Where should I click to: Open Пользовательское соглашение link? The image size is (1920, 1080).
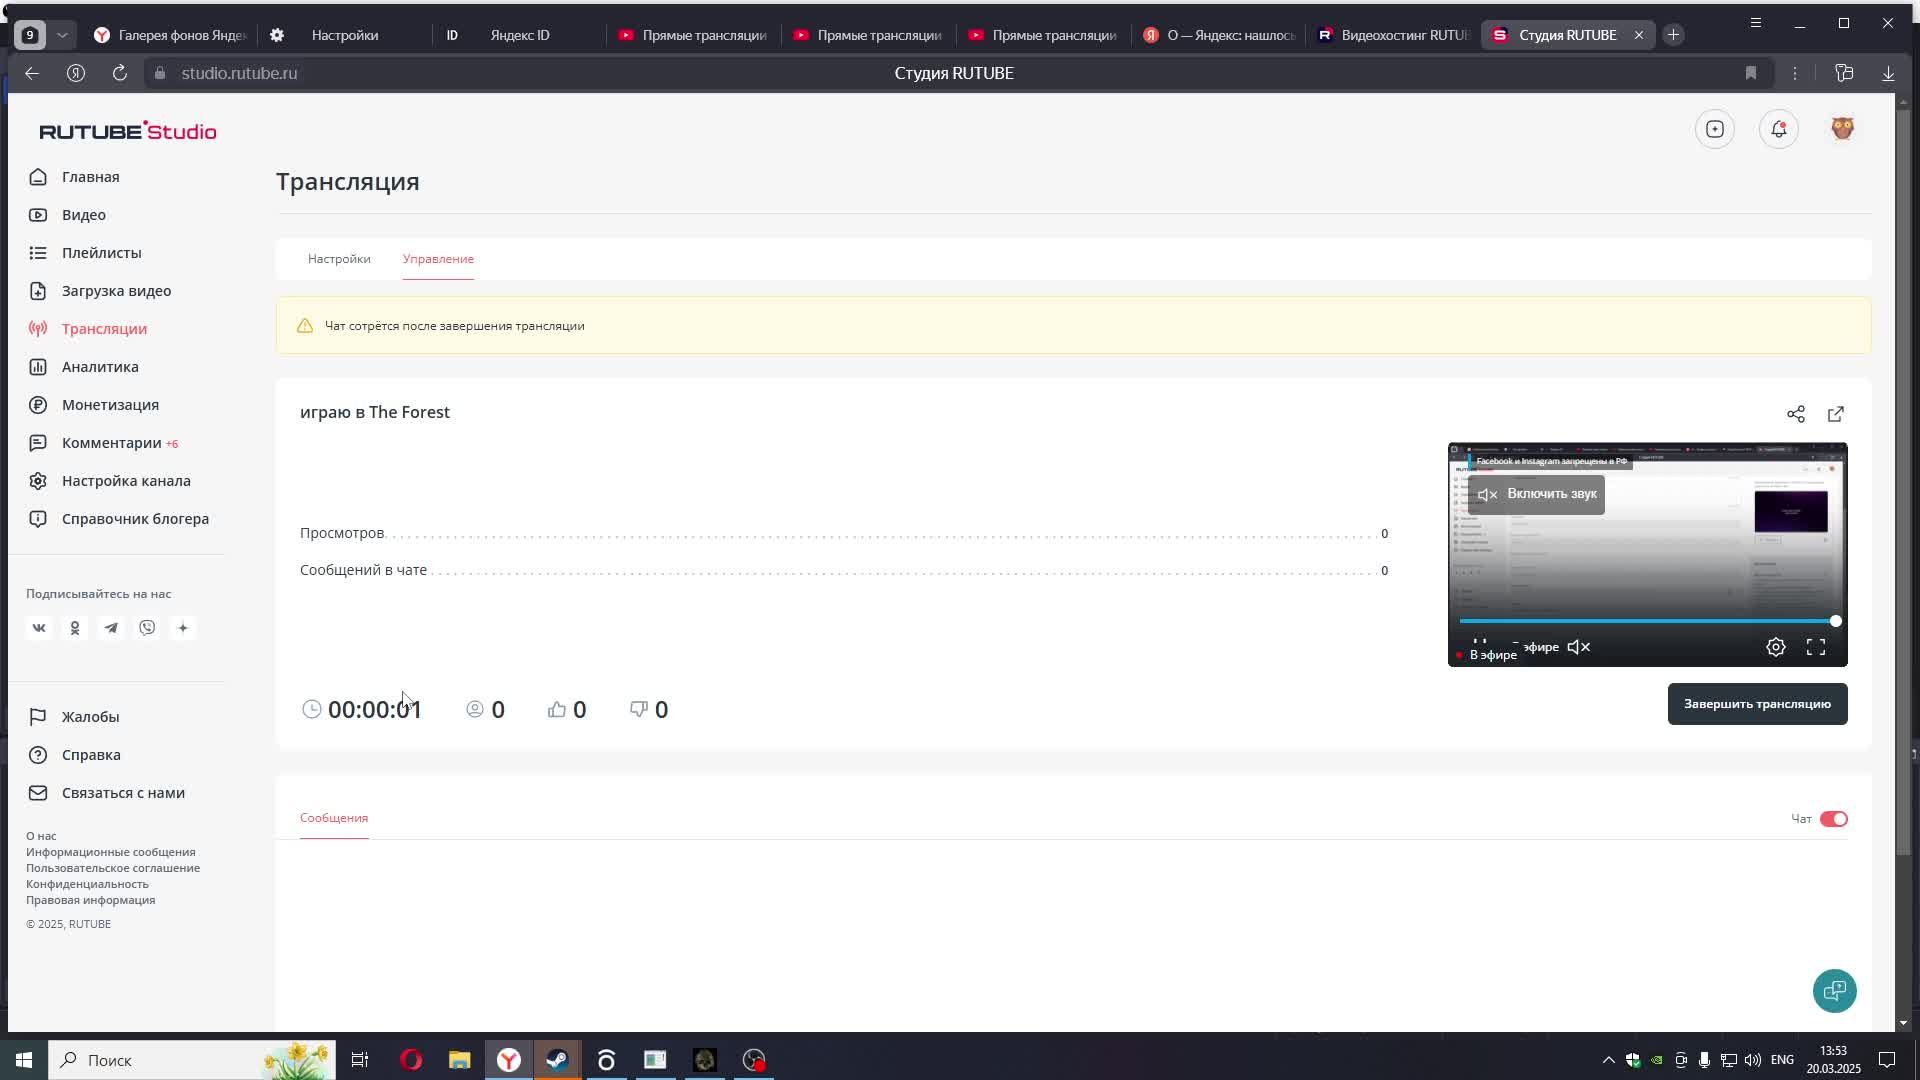point(113,868)
